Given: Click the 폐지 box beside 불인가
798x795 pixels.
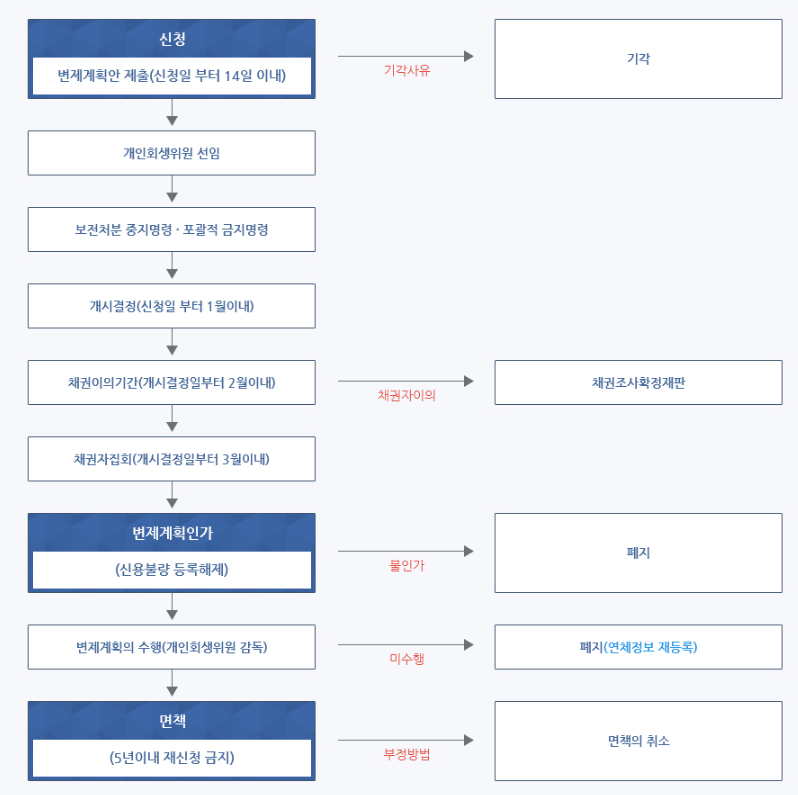Looking at the screenshot, I should click(638, 553).
